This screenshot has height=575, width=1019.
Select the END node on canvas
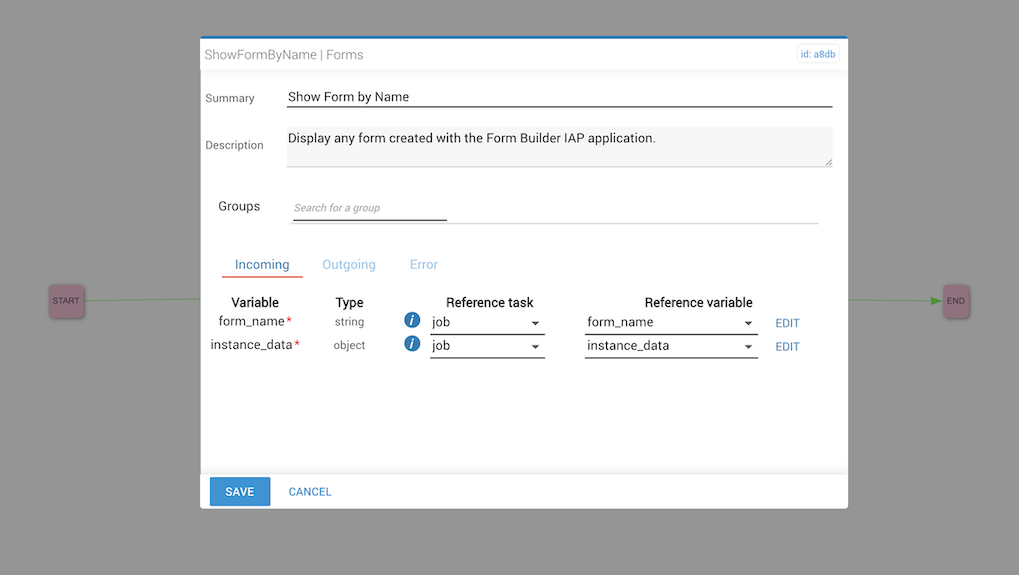click(956, 301)
